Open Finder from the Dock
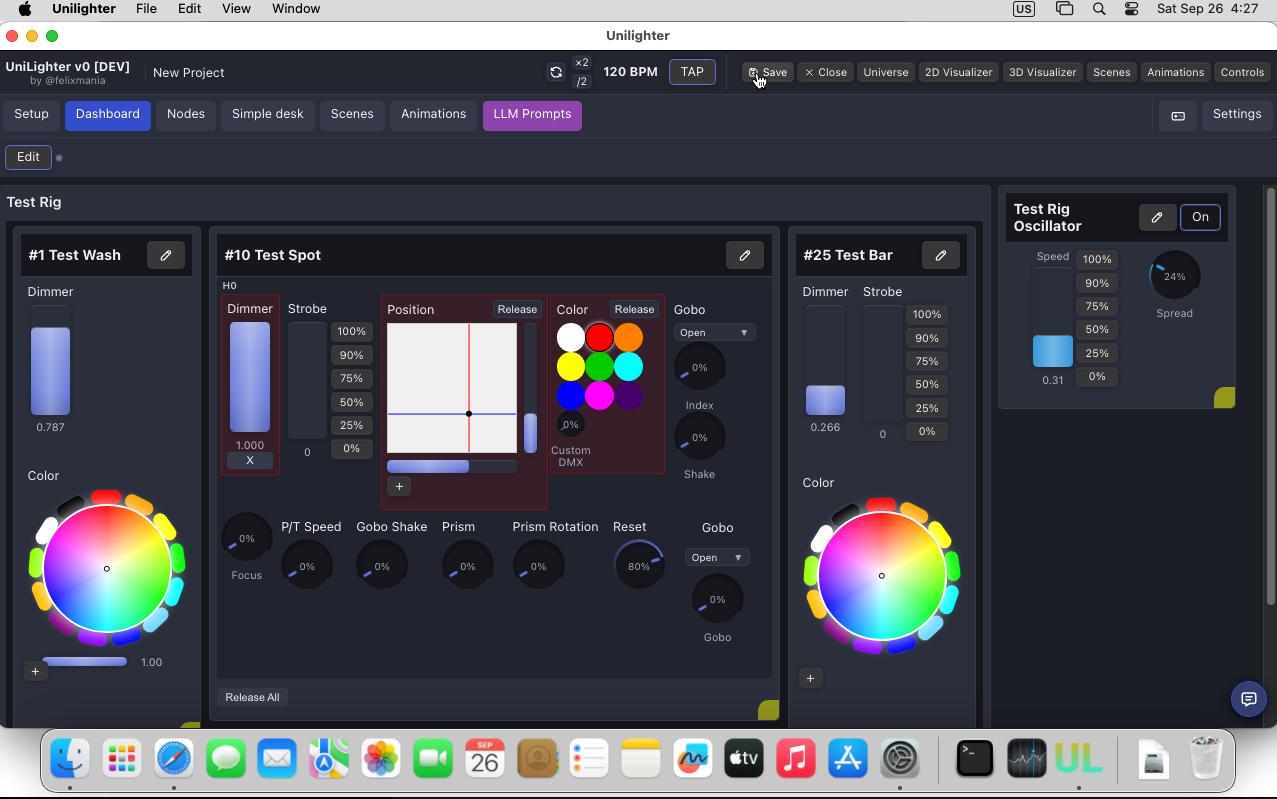 coord(70,758)
